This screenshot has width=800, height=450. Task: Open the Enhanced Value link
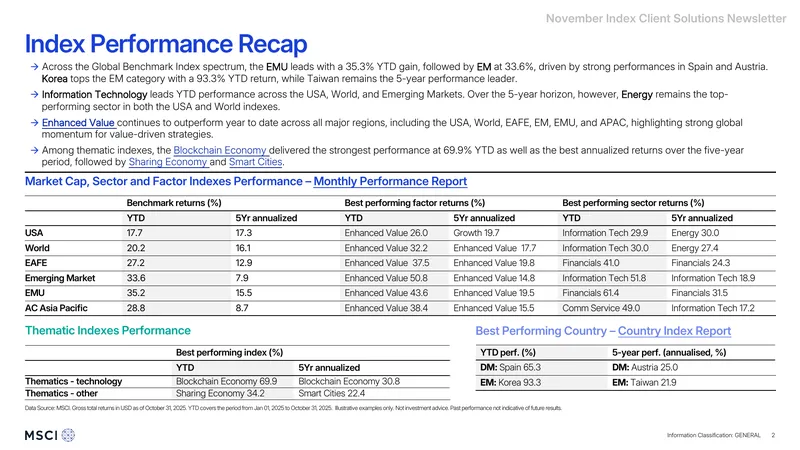coord(78,122)
